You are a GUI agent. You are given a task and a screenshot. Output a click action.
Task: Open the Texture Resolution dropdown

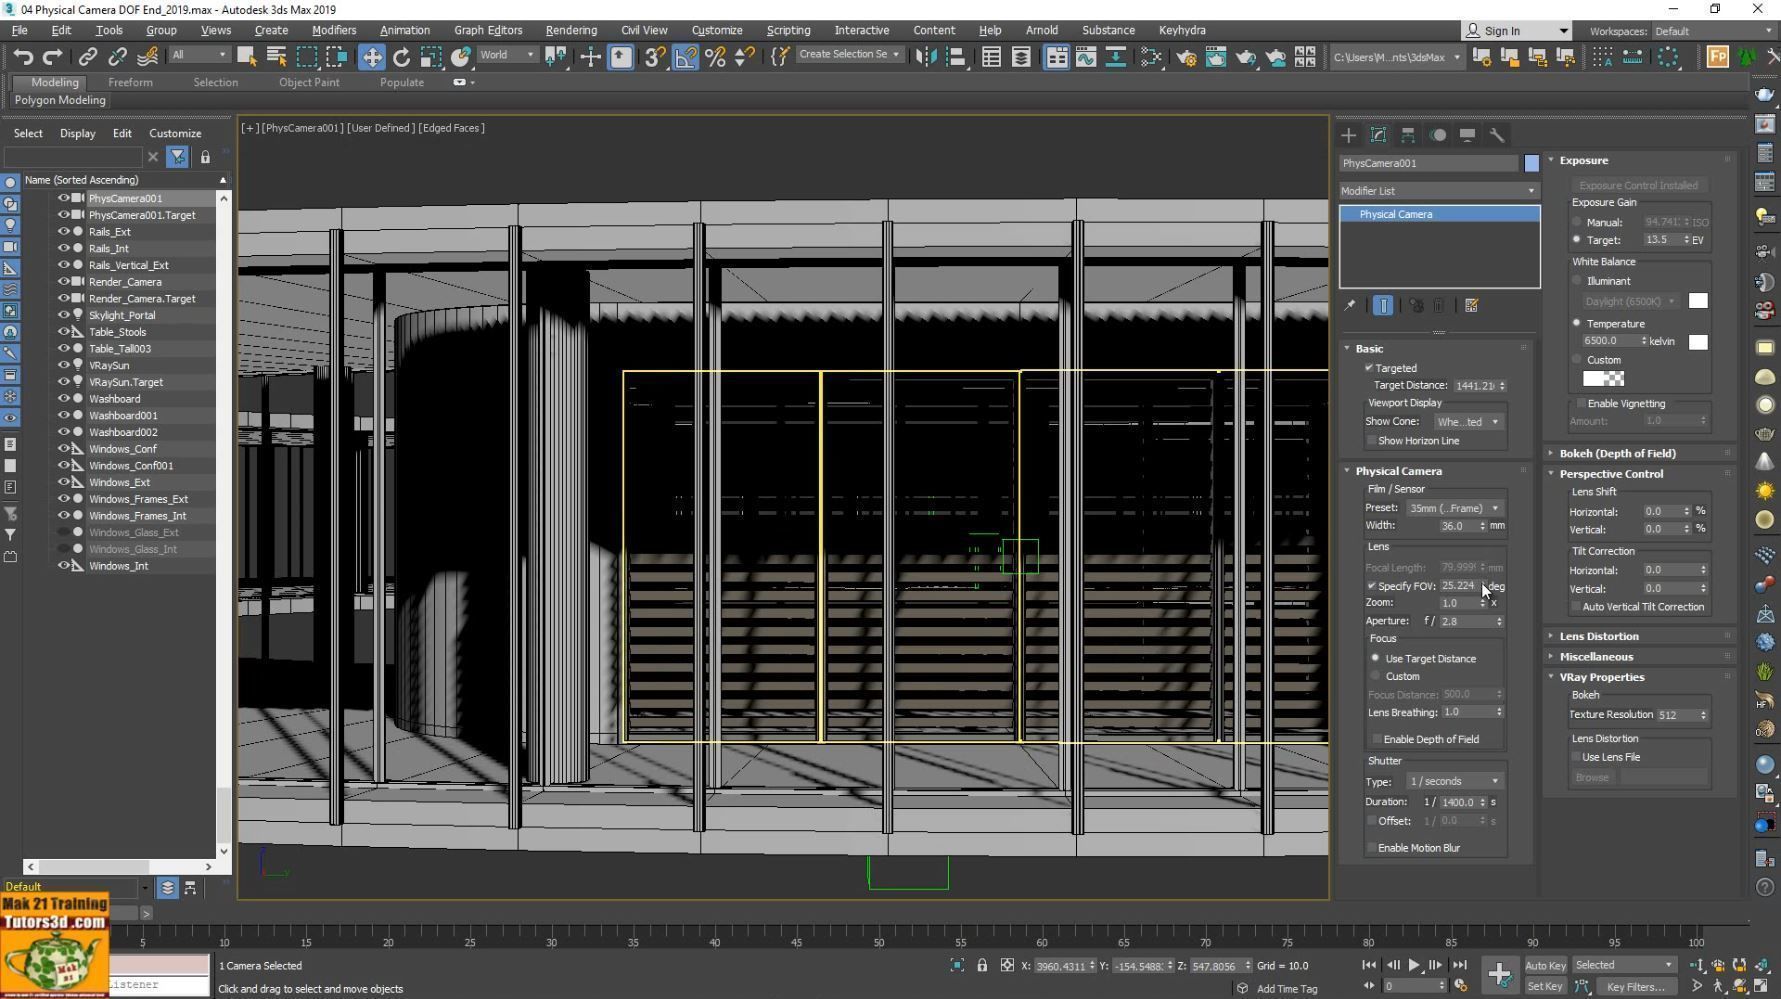pyautogui.click(x=1682, y=715)
